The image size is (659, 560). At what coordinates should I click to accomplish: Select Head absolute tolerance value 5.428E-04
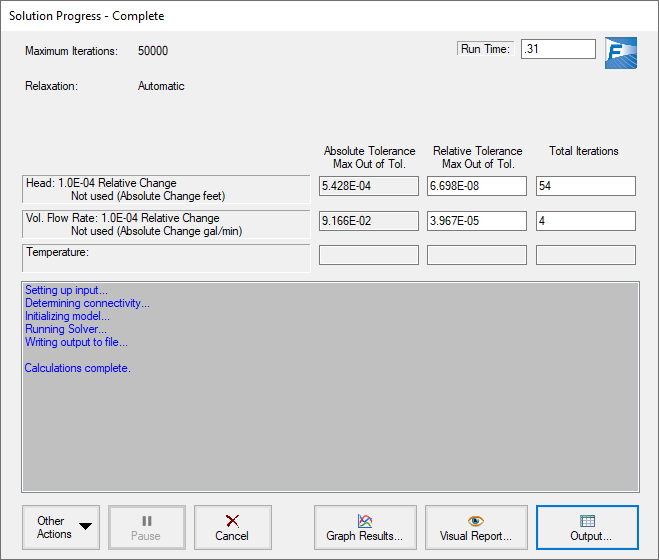(368, 186)
